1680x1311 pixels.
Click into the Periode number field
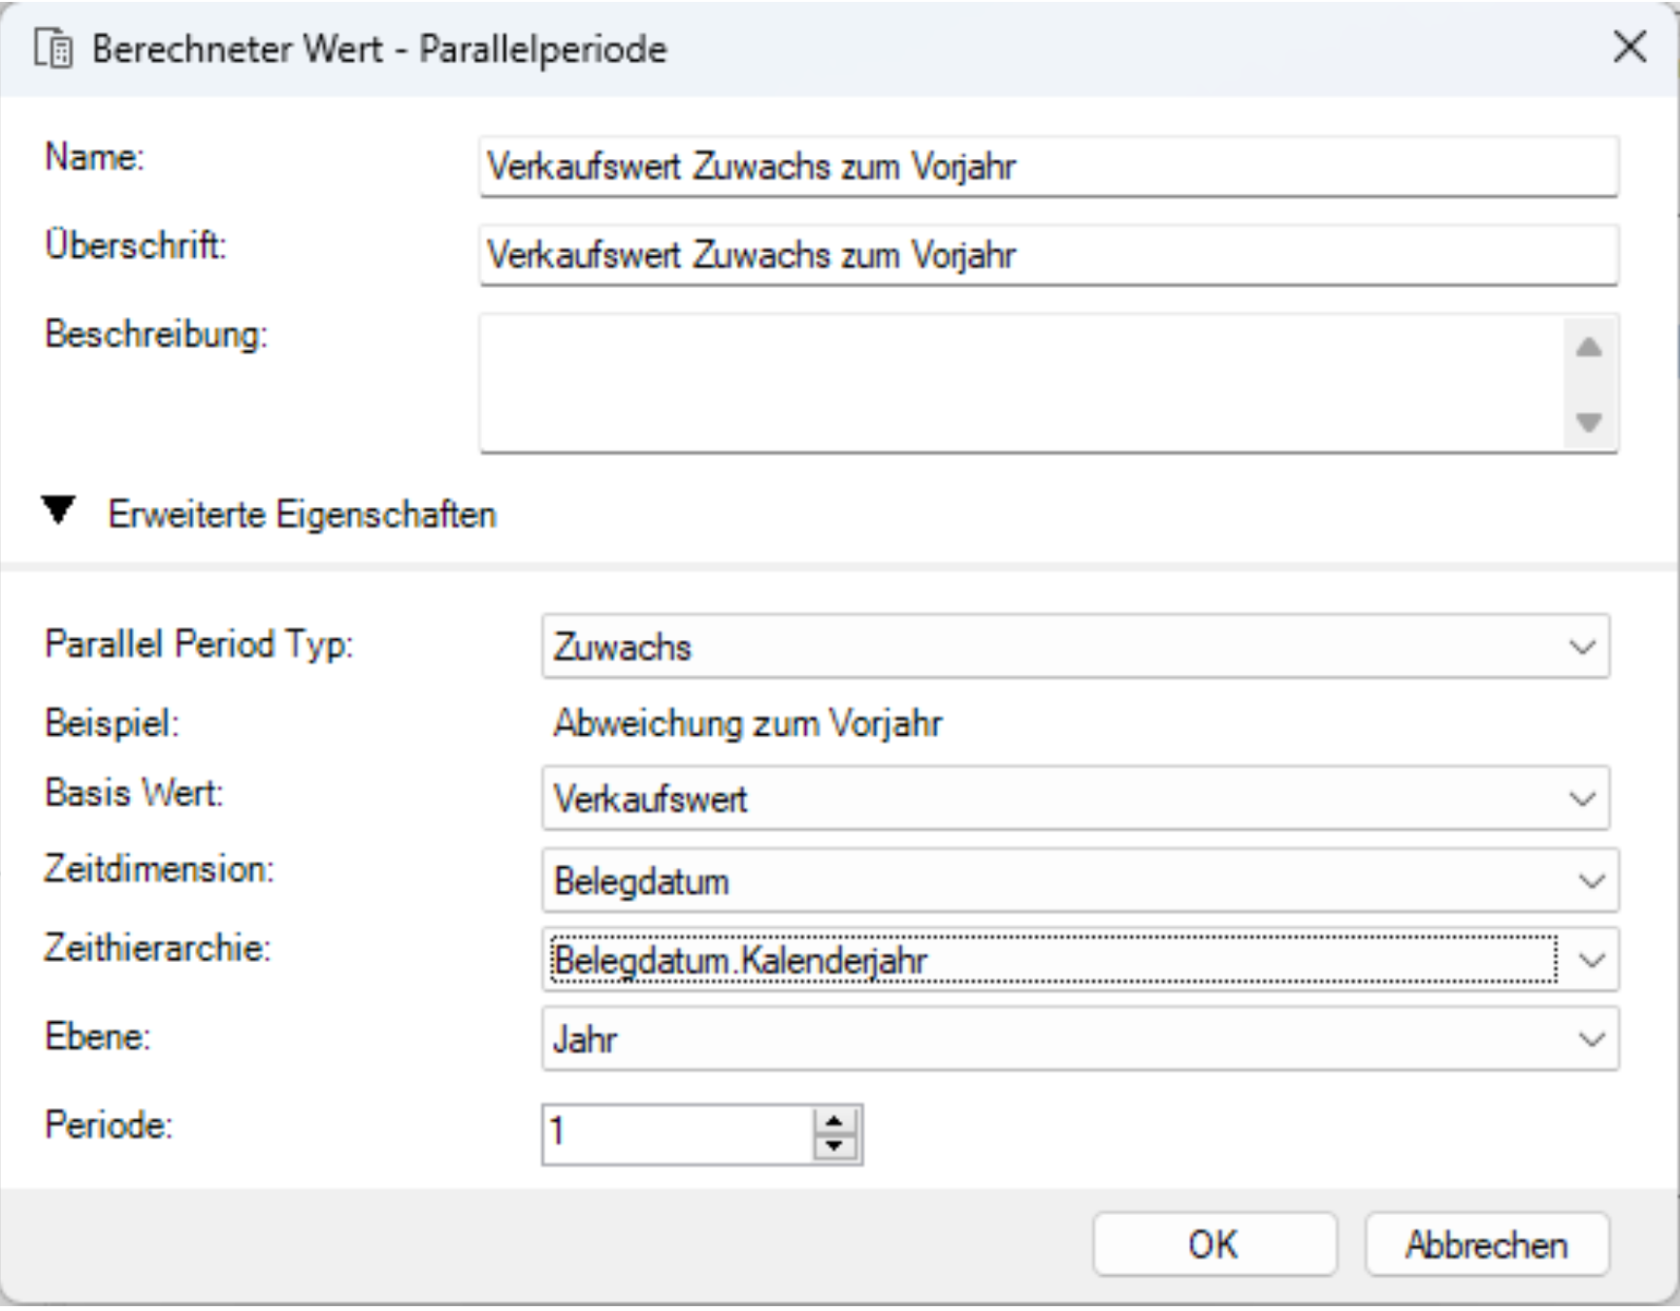coord(679,1134)
